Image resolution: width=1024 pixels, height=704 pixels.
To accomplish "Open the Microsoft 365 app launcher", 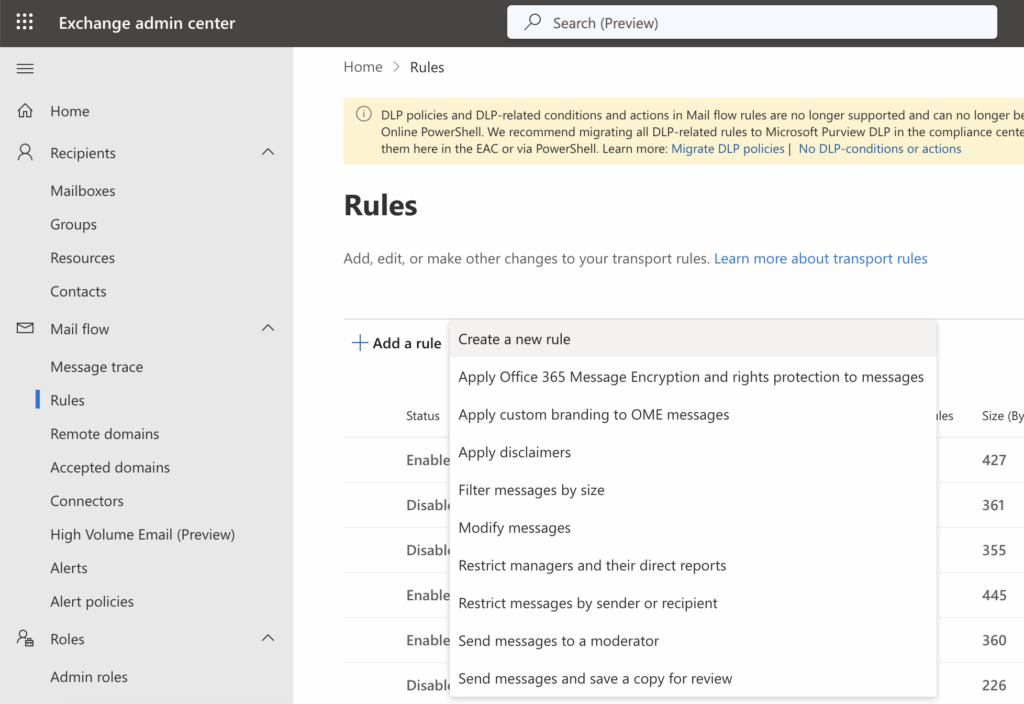I will coord(24,22).
